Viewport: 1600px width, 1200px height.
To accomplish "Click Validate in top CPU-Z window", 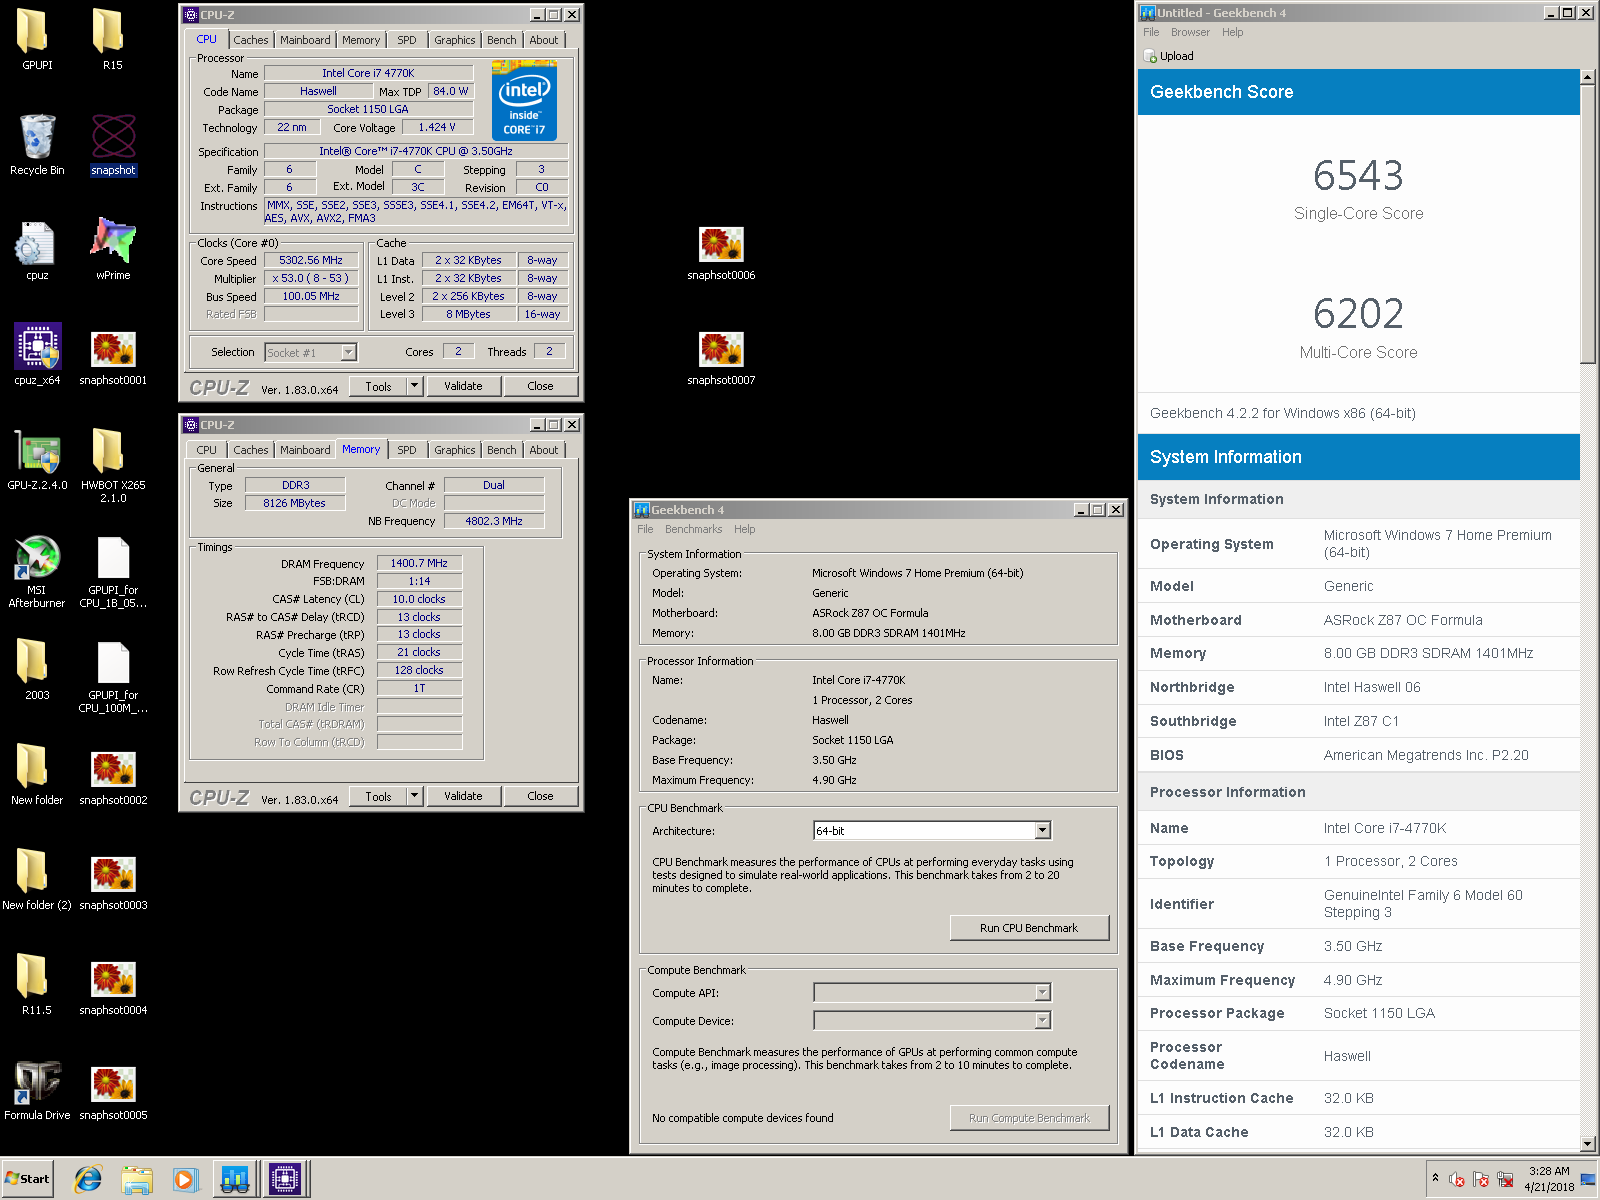I will click(x=463, y=386).
